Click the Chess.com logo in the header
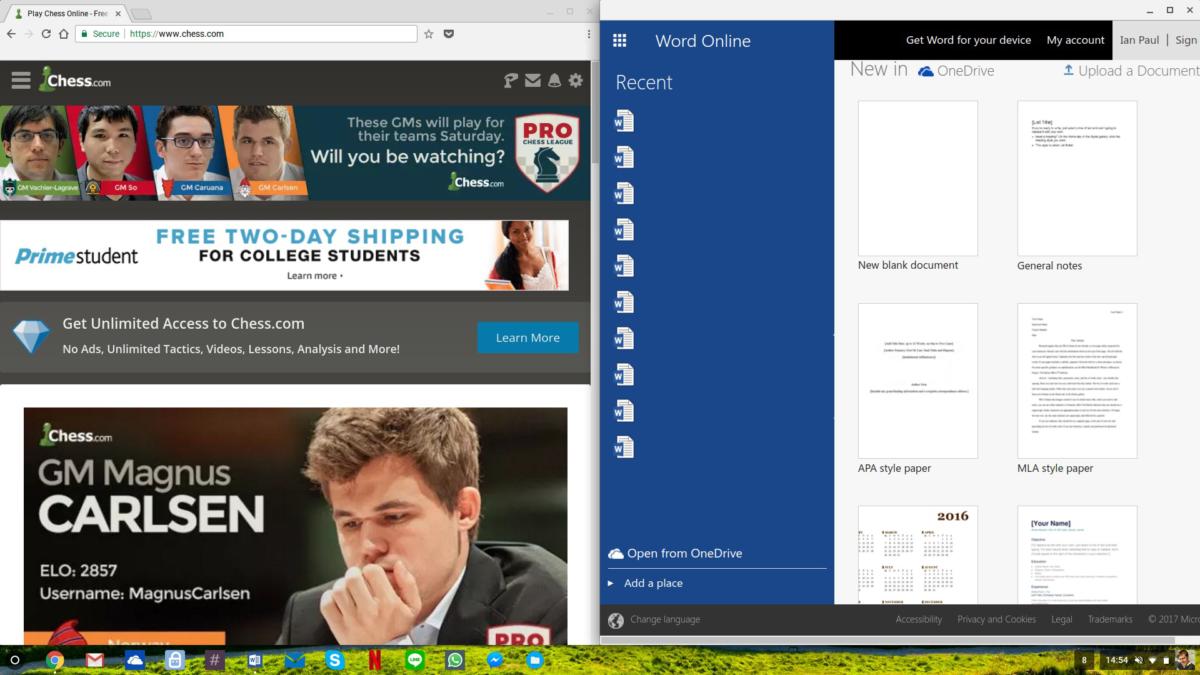This screenshot has width=1200, height=675. [x=75, y=79]
